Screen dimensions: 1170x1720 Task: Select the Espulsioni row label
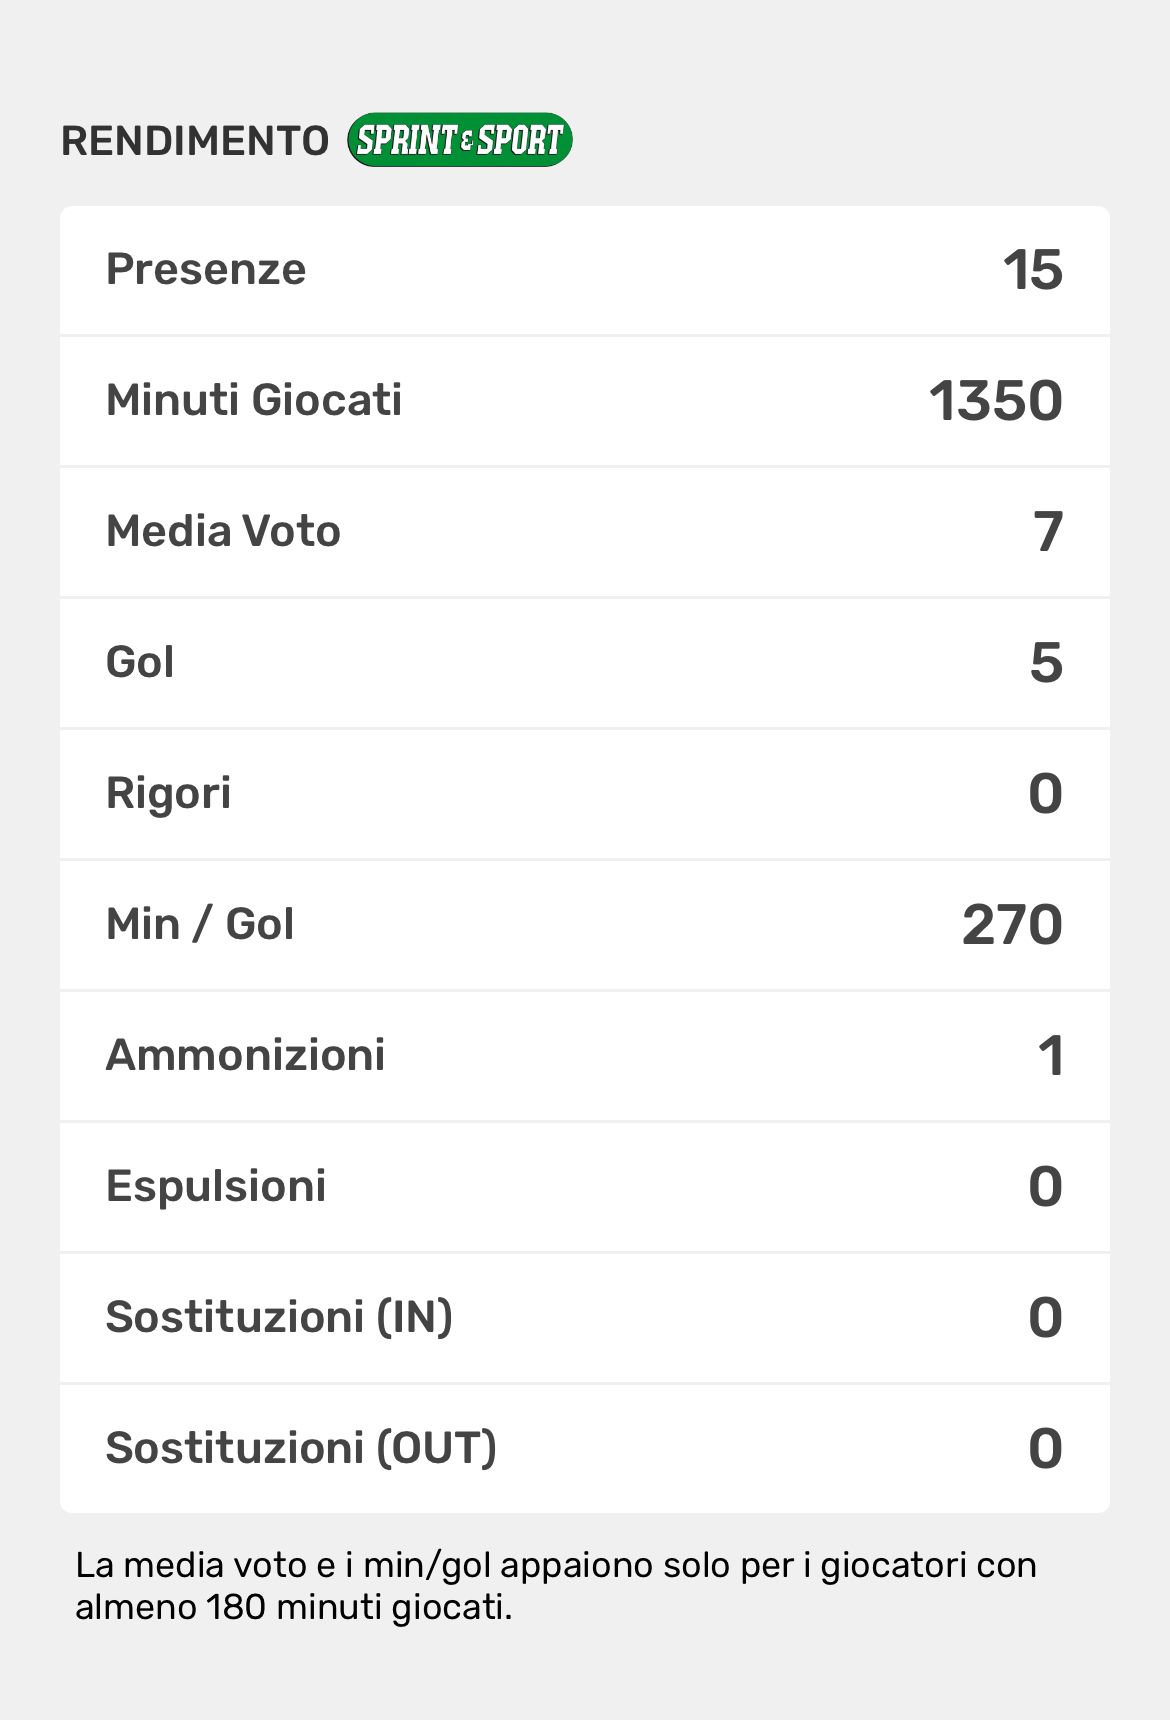tap(216, 1186)
